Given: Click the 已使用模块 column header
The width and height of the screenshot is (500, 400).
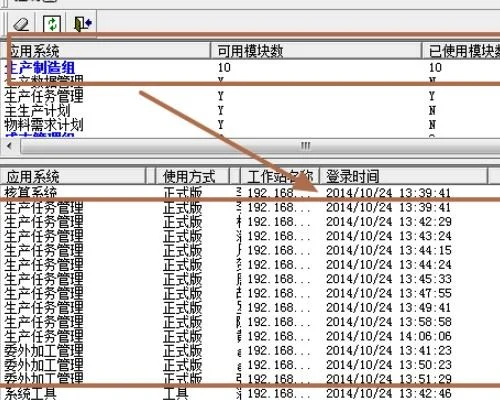Looking at the screenshot, I should click(x=461, y=51).
